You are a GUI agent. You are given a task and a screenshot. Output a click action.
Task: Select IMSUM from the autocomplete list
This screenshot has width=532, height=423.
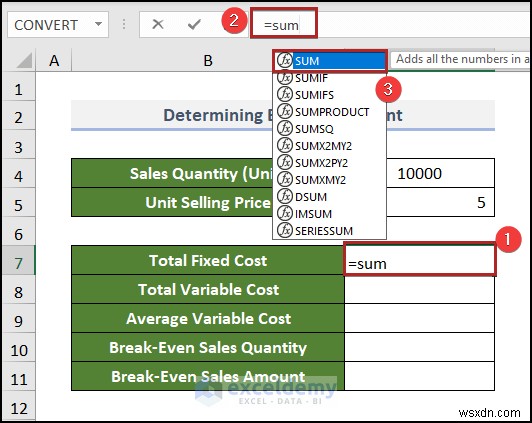[x=329, y=213]
